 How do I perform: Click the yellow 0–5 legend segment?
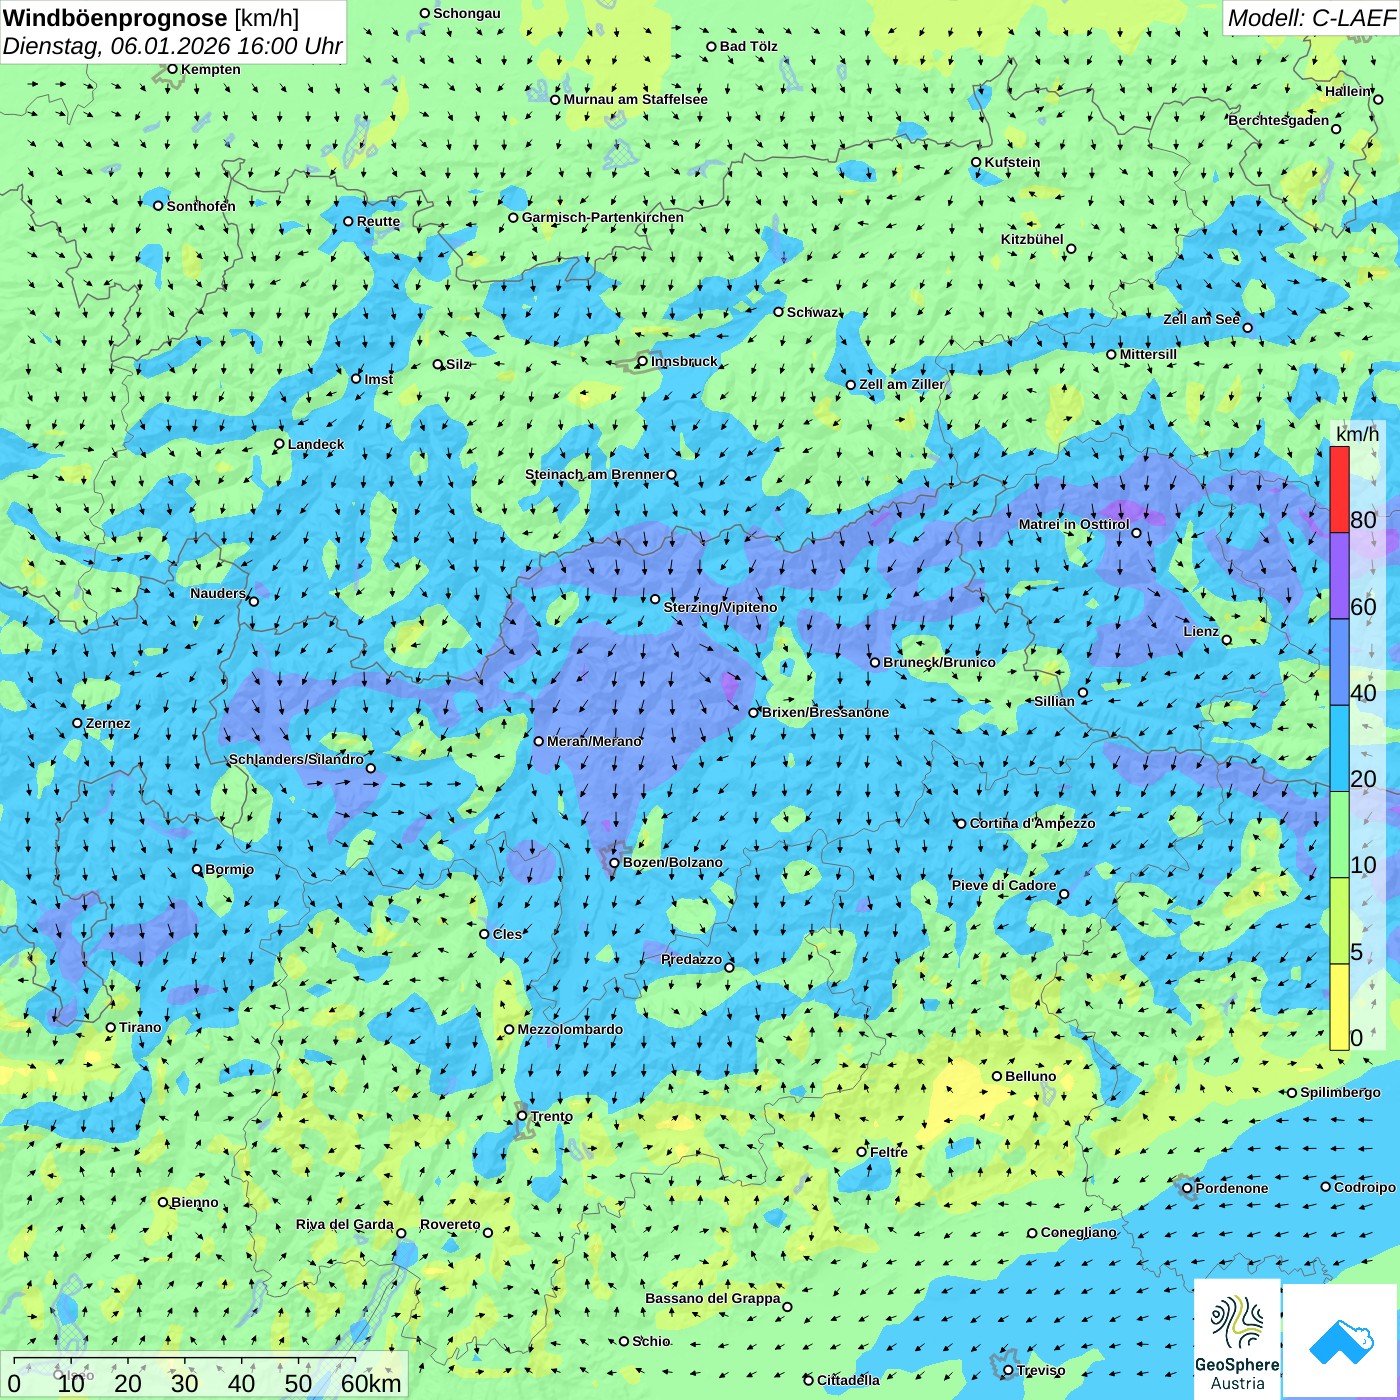click(1339, 1007)
